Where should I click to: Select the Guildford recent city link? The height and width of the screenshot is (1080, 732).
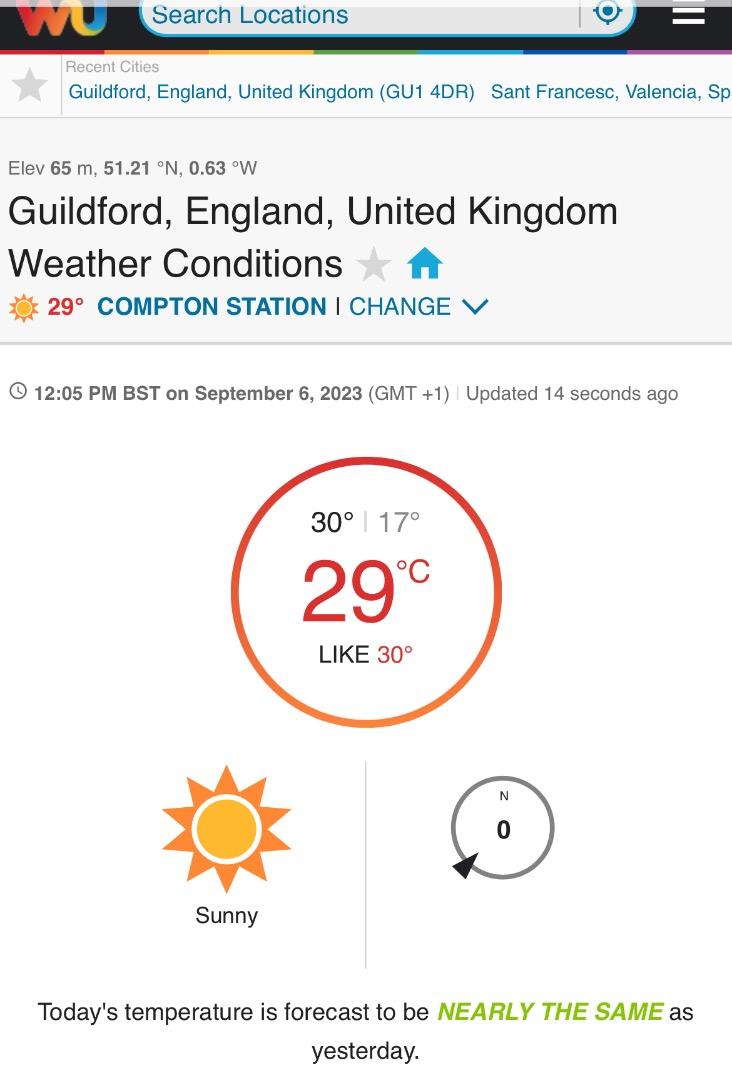(x=271, y=92)
